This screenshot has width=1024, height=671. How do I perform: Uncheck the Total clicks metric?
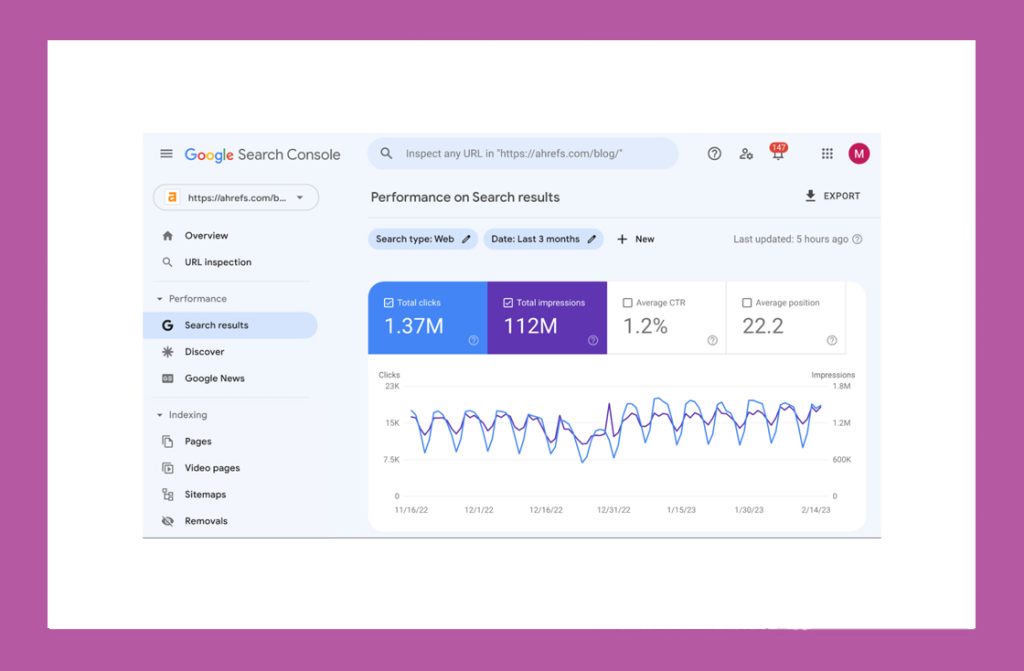(389, 303)
